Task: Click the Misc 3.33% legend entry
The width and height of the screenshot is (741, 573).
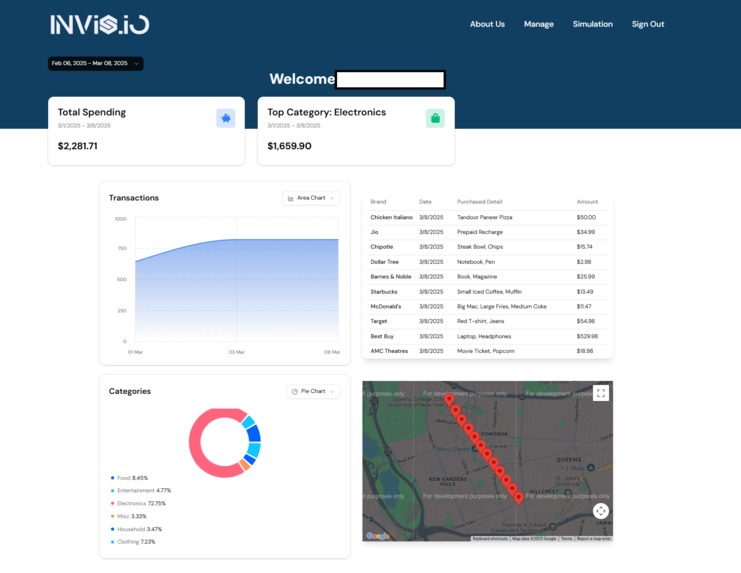Action: pos(129,516)
